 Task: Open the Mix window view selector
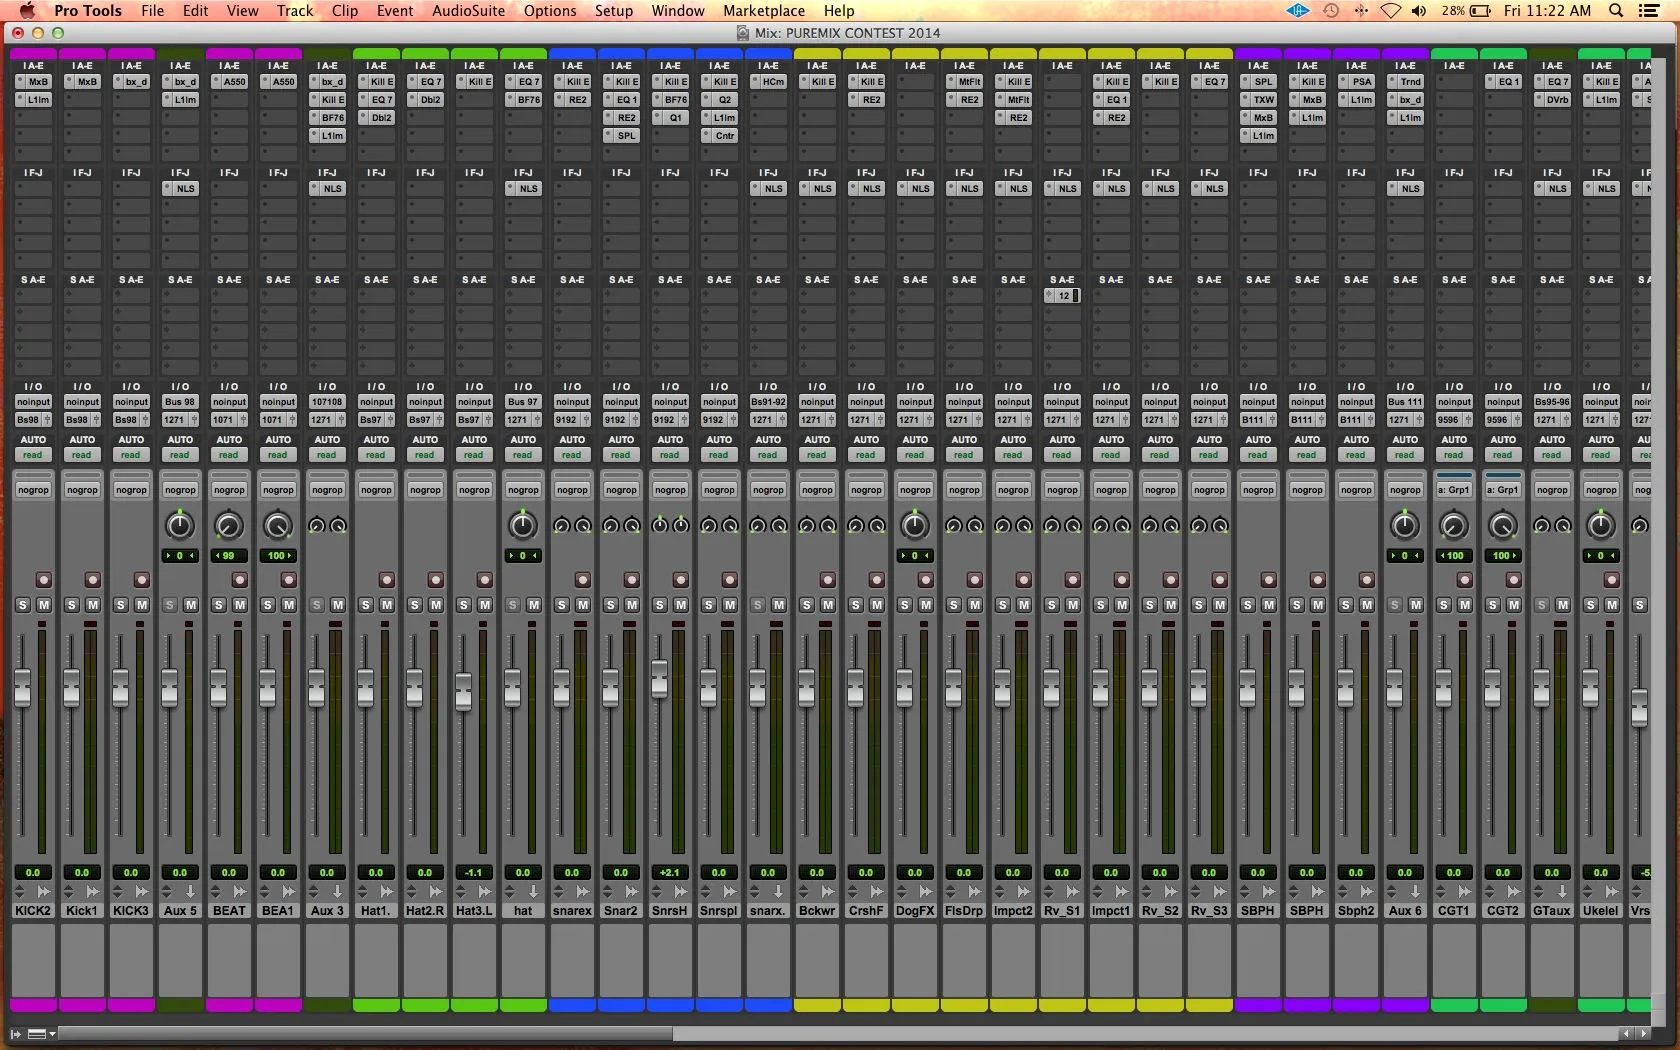(41, 1034)
